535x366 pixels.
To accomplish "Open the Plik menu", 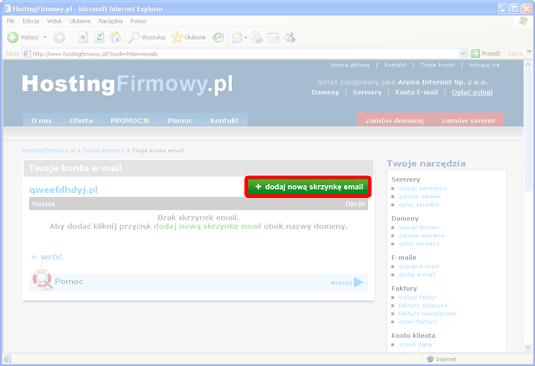I will (11, 21).
